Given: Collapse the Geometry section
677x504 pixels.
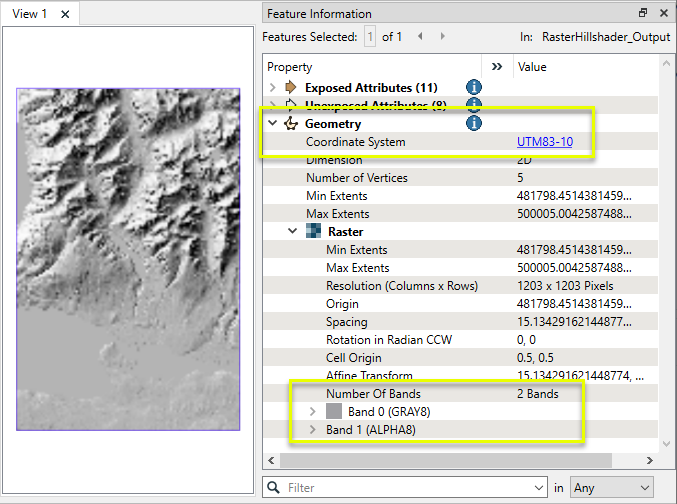Looking at the screenshot, I should coord(273,124).
